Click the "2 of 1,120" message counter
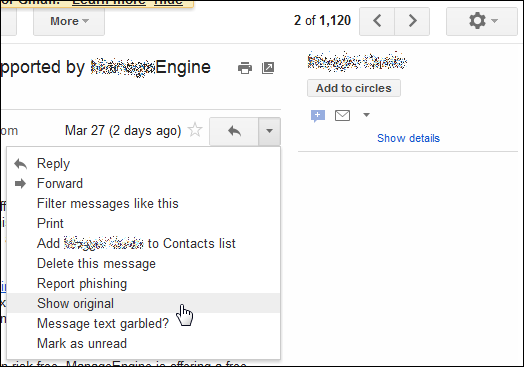Viewport: 524px width, 367px height. point(322,21)
